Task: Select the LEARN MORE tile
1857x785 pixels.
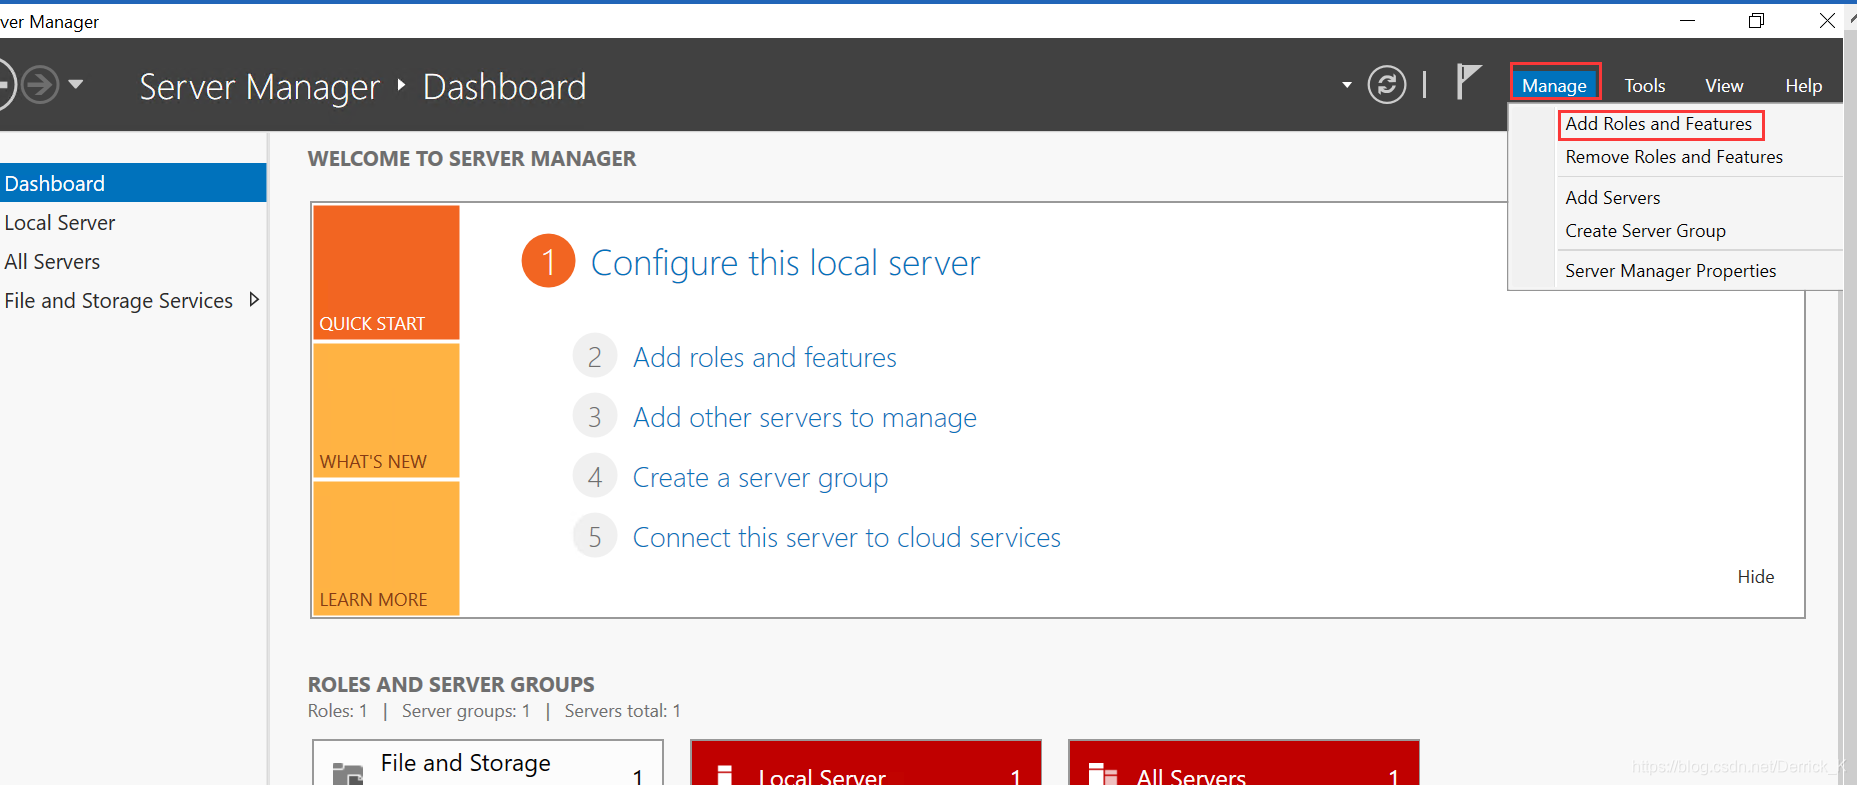Action: point(386,548)
